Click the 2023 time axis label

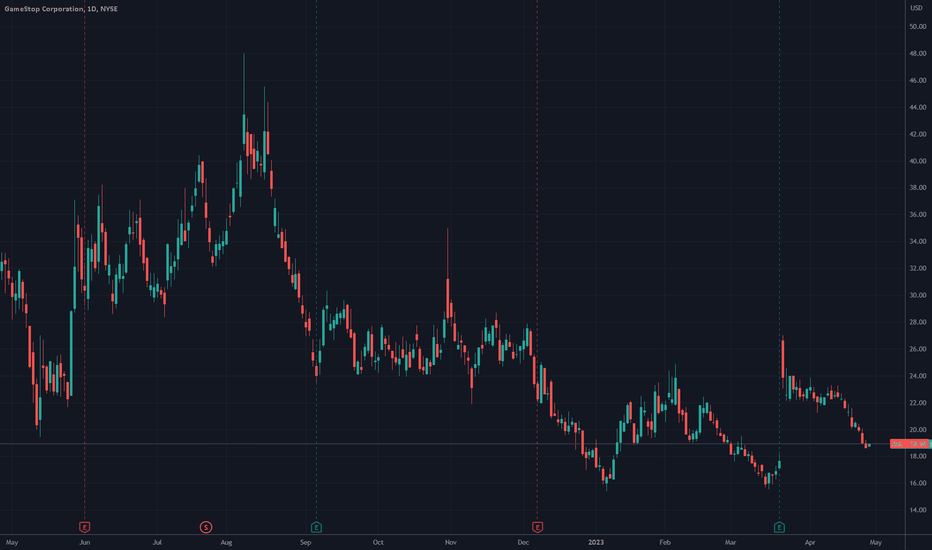pos(596,542)
